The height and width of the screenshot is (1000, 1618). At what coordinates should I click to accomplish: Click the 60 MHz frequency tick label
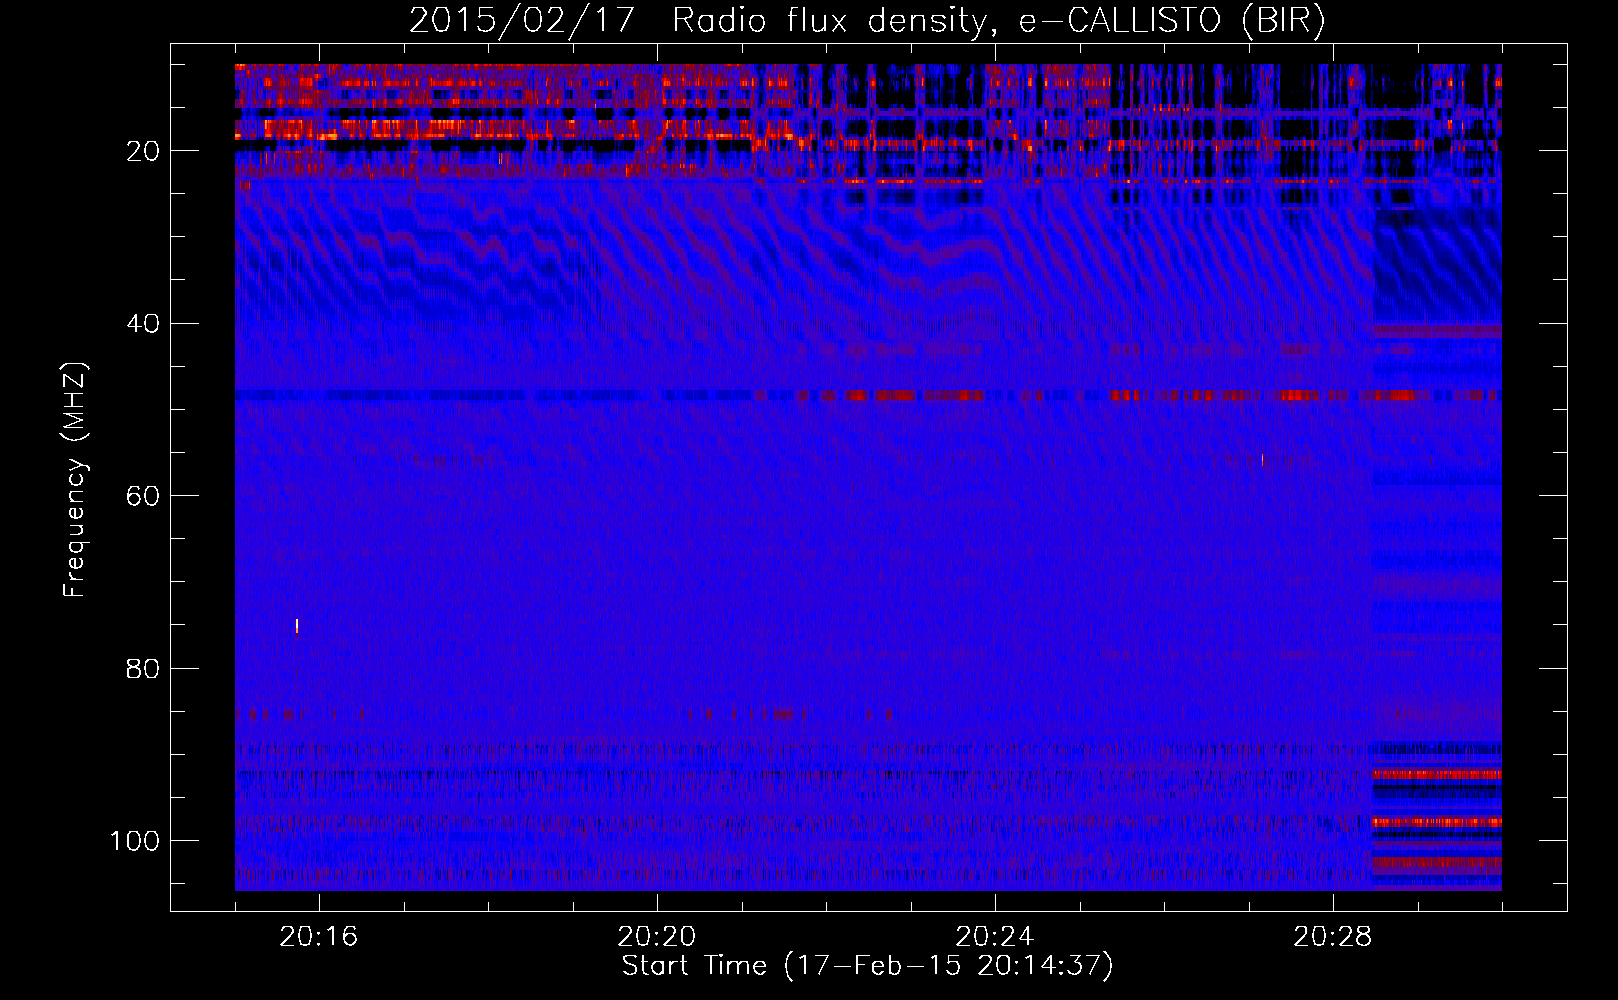[x=144, y=496]
